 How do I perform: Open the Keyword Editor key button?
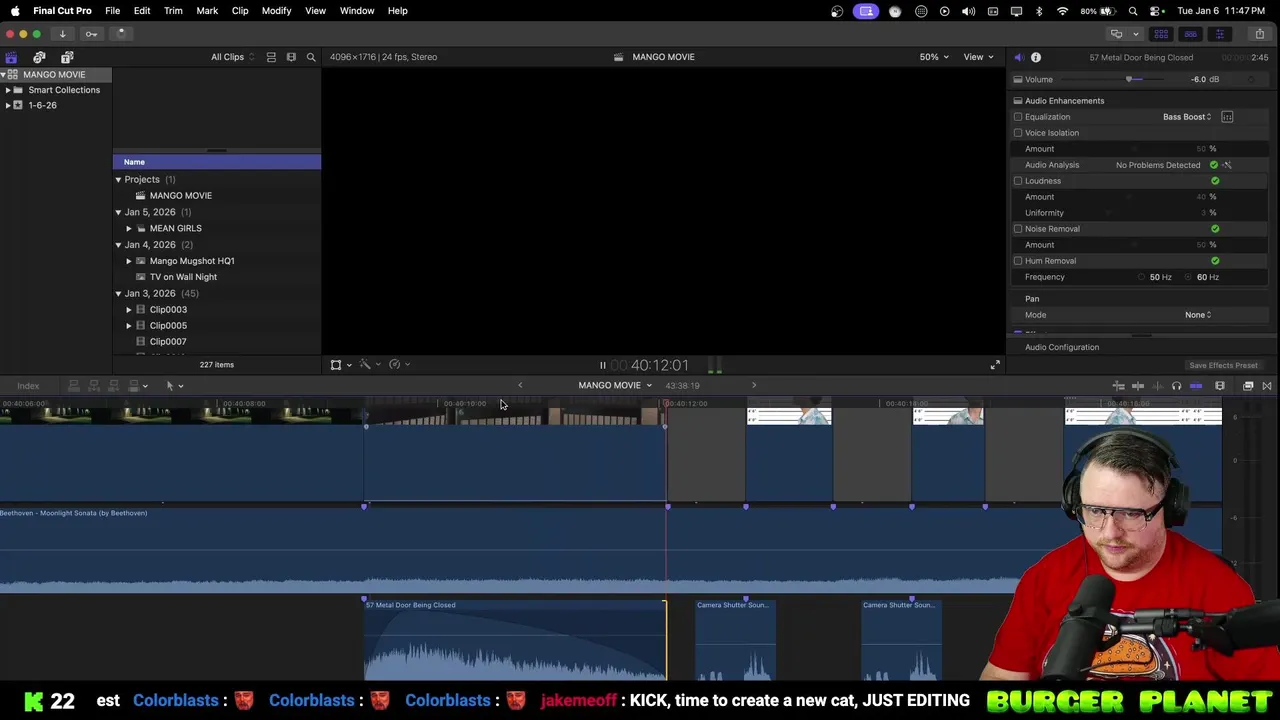coord(91,33)
